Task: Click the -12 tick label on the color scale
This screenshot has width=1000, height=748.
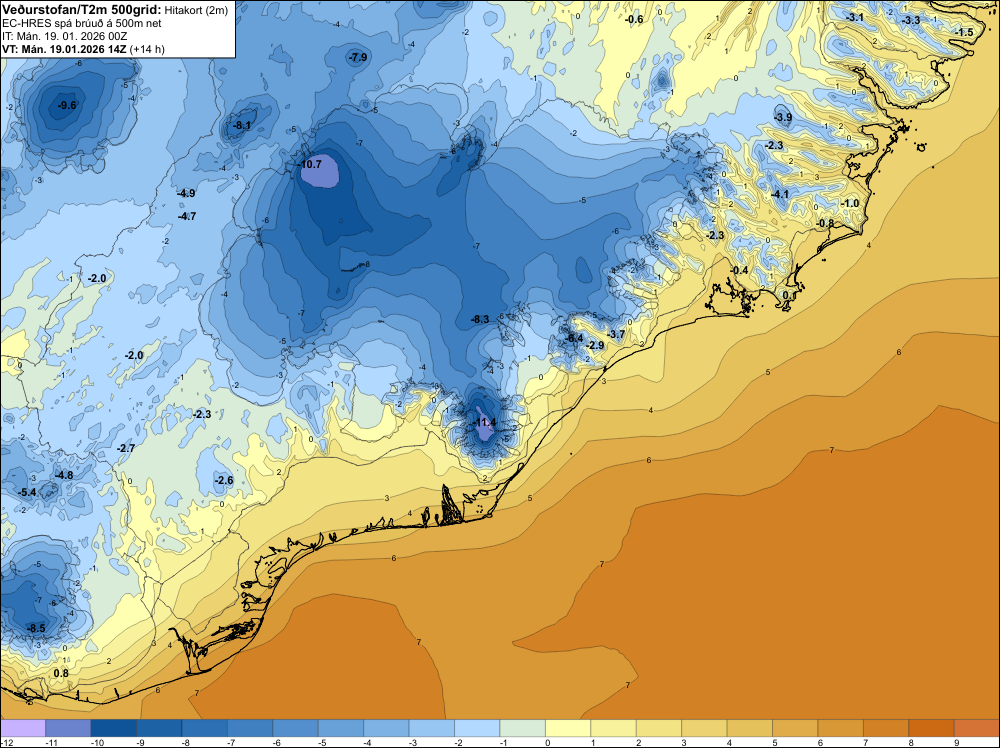Action: point(6,743)
